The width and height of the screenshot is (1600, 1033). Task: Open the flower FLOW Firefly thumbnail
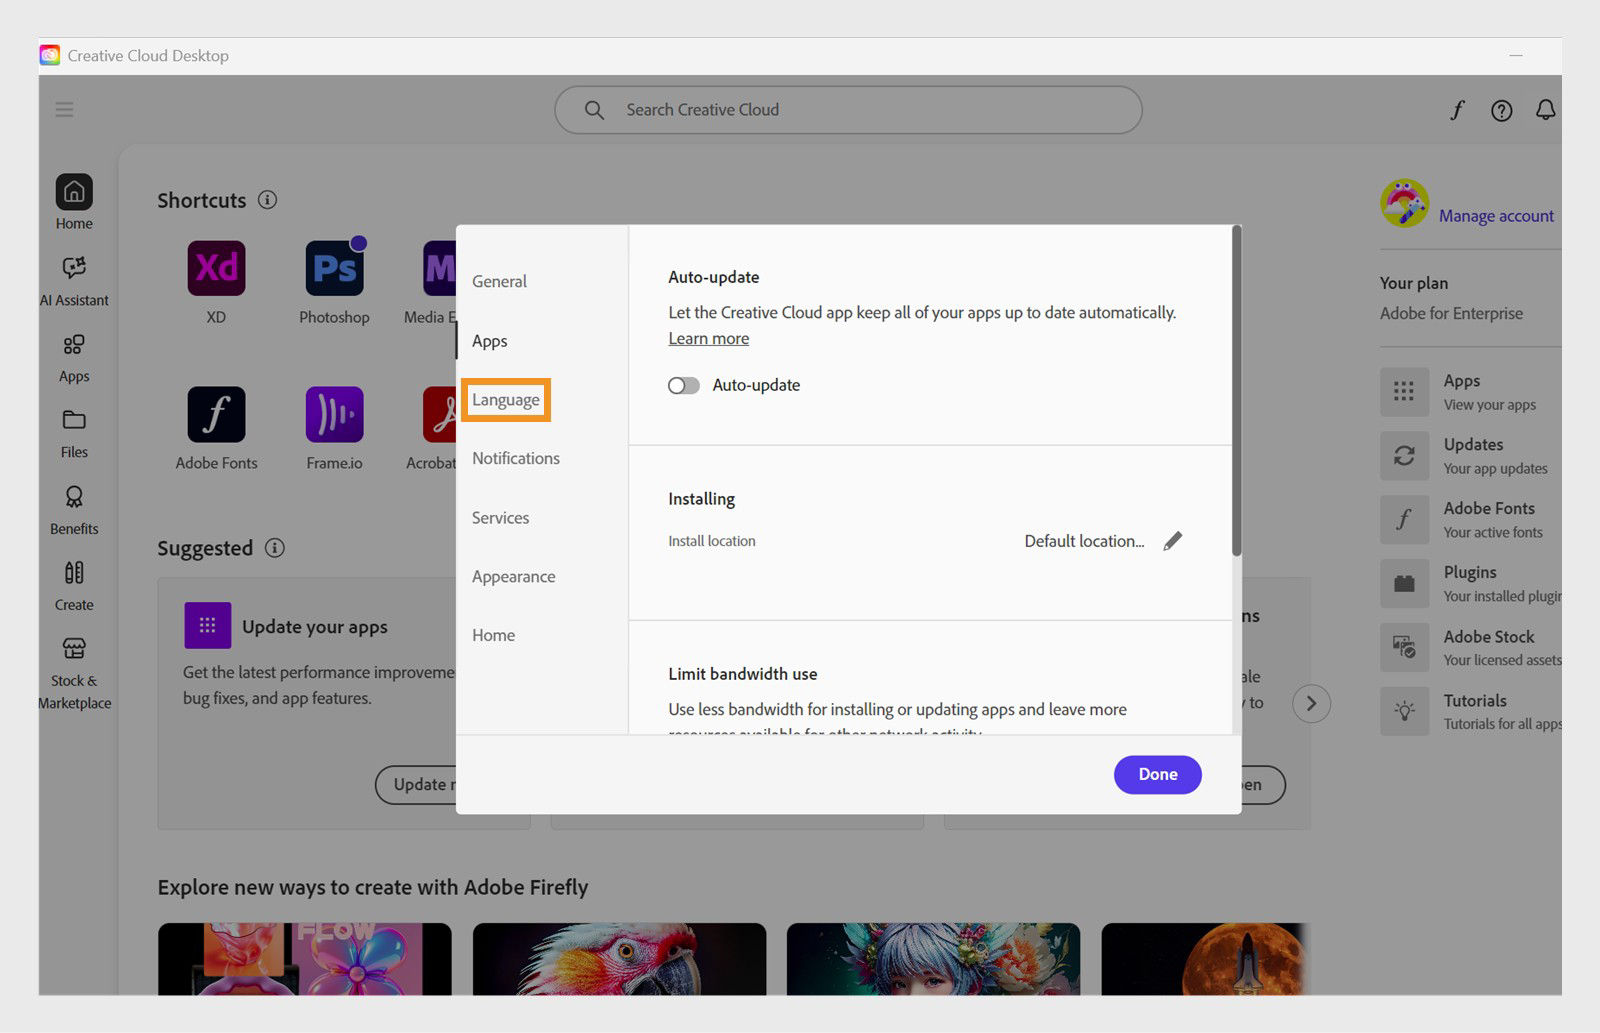coord(305,959)
